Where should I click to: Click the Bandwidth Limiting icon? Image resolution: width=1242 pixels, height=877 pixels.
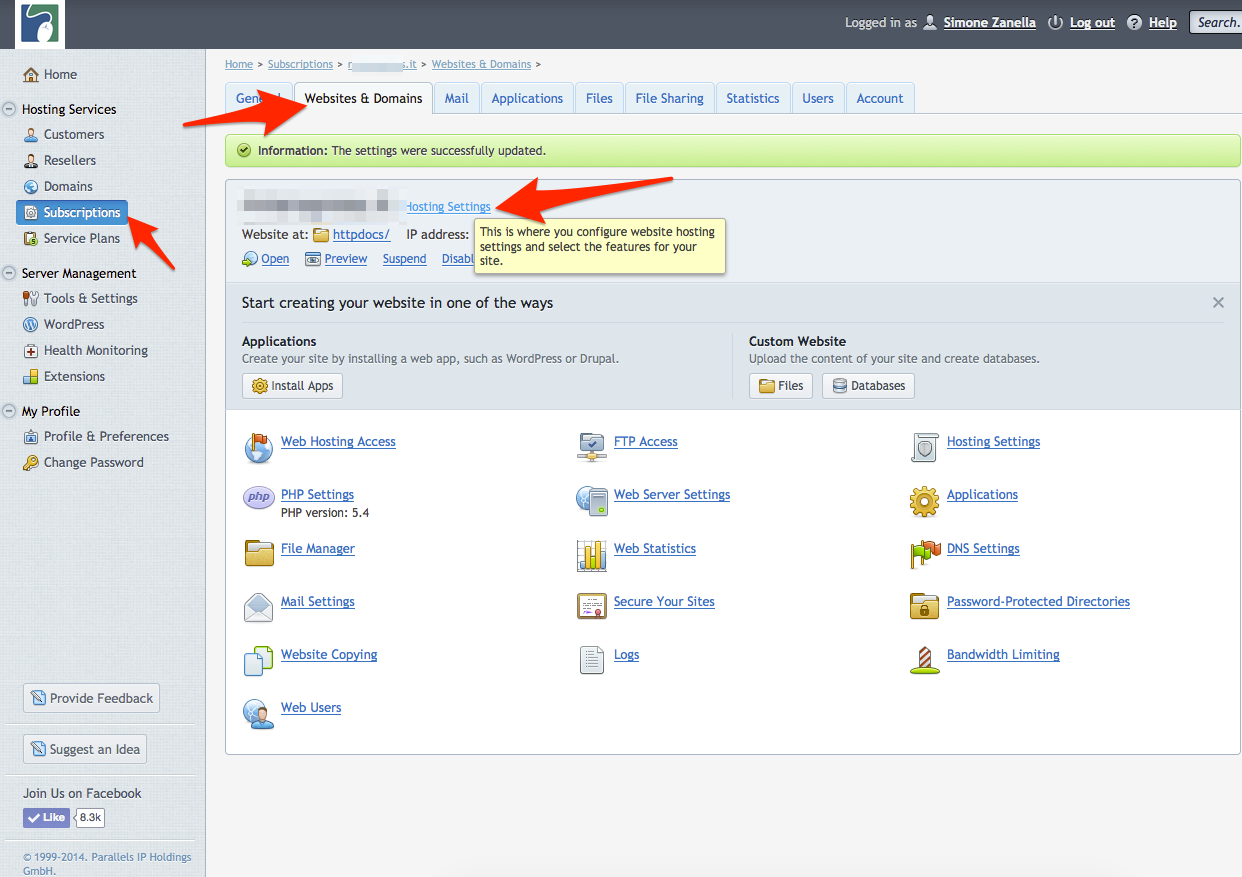point(925,660)
